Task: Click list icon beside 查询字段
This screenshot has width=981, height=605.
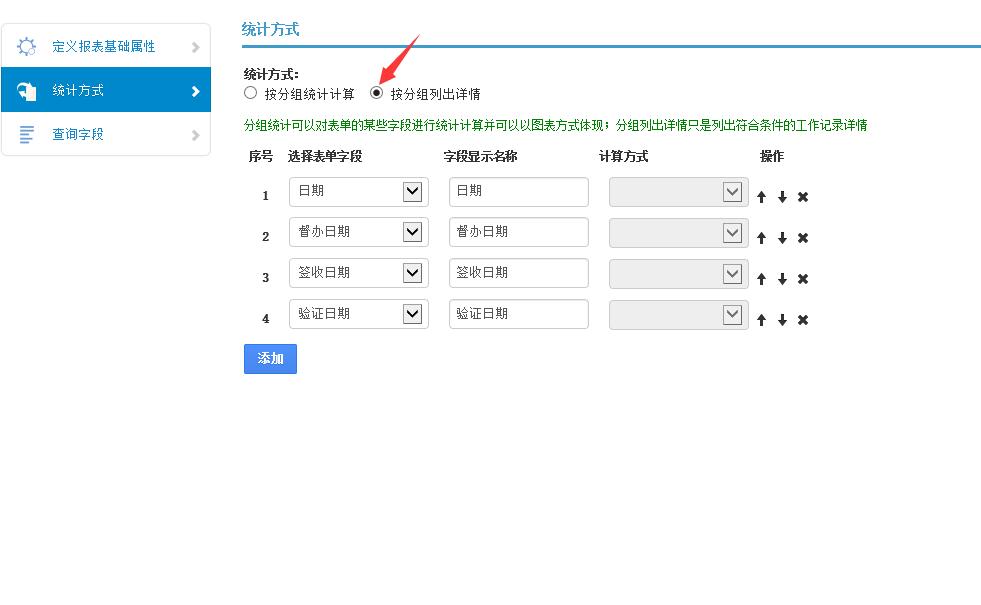Action: (x=26, y=135)
